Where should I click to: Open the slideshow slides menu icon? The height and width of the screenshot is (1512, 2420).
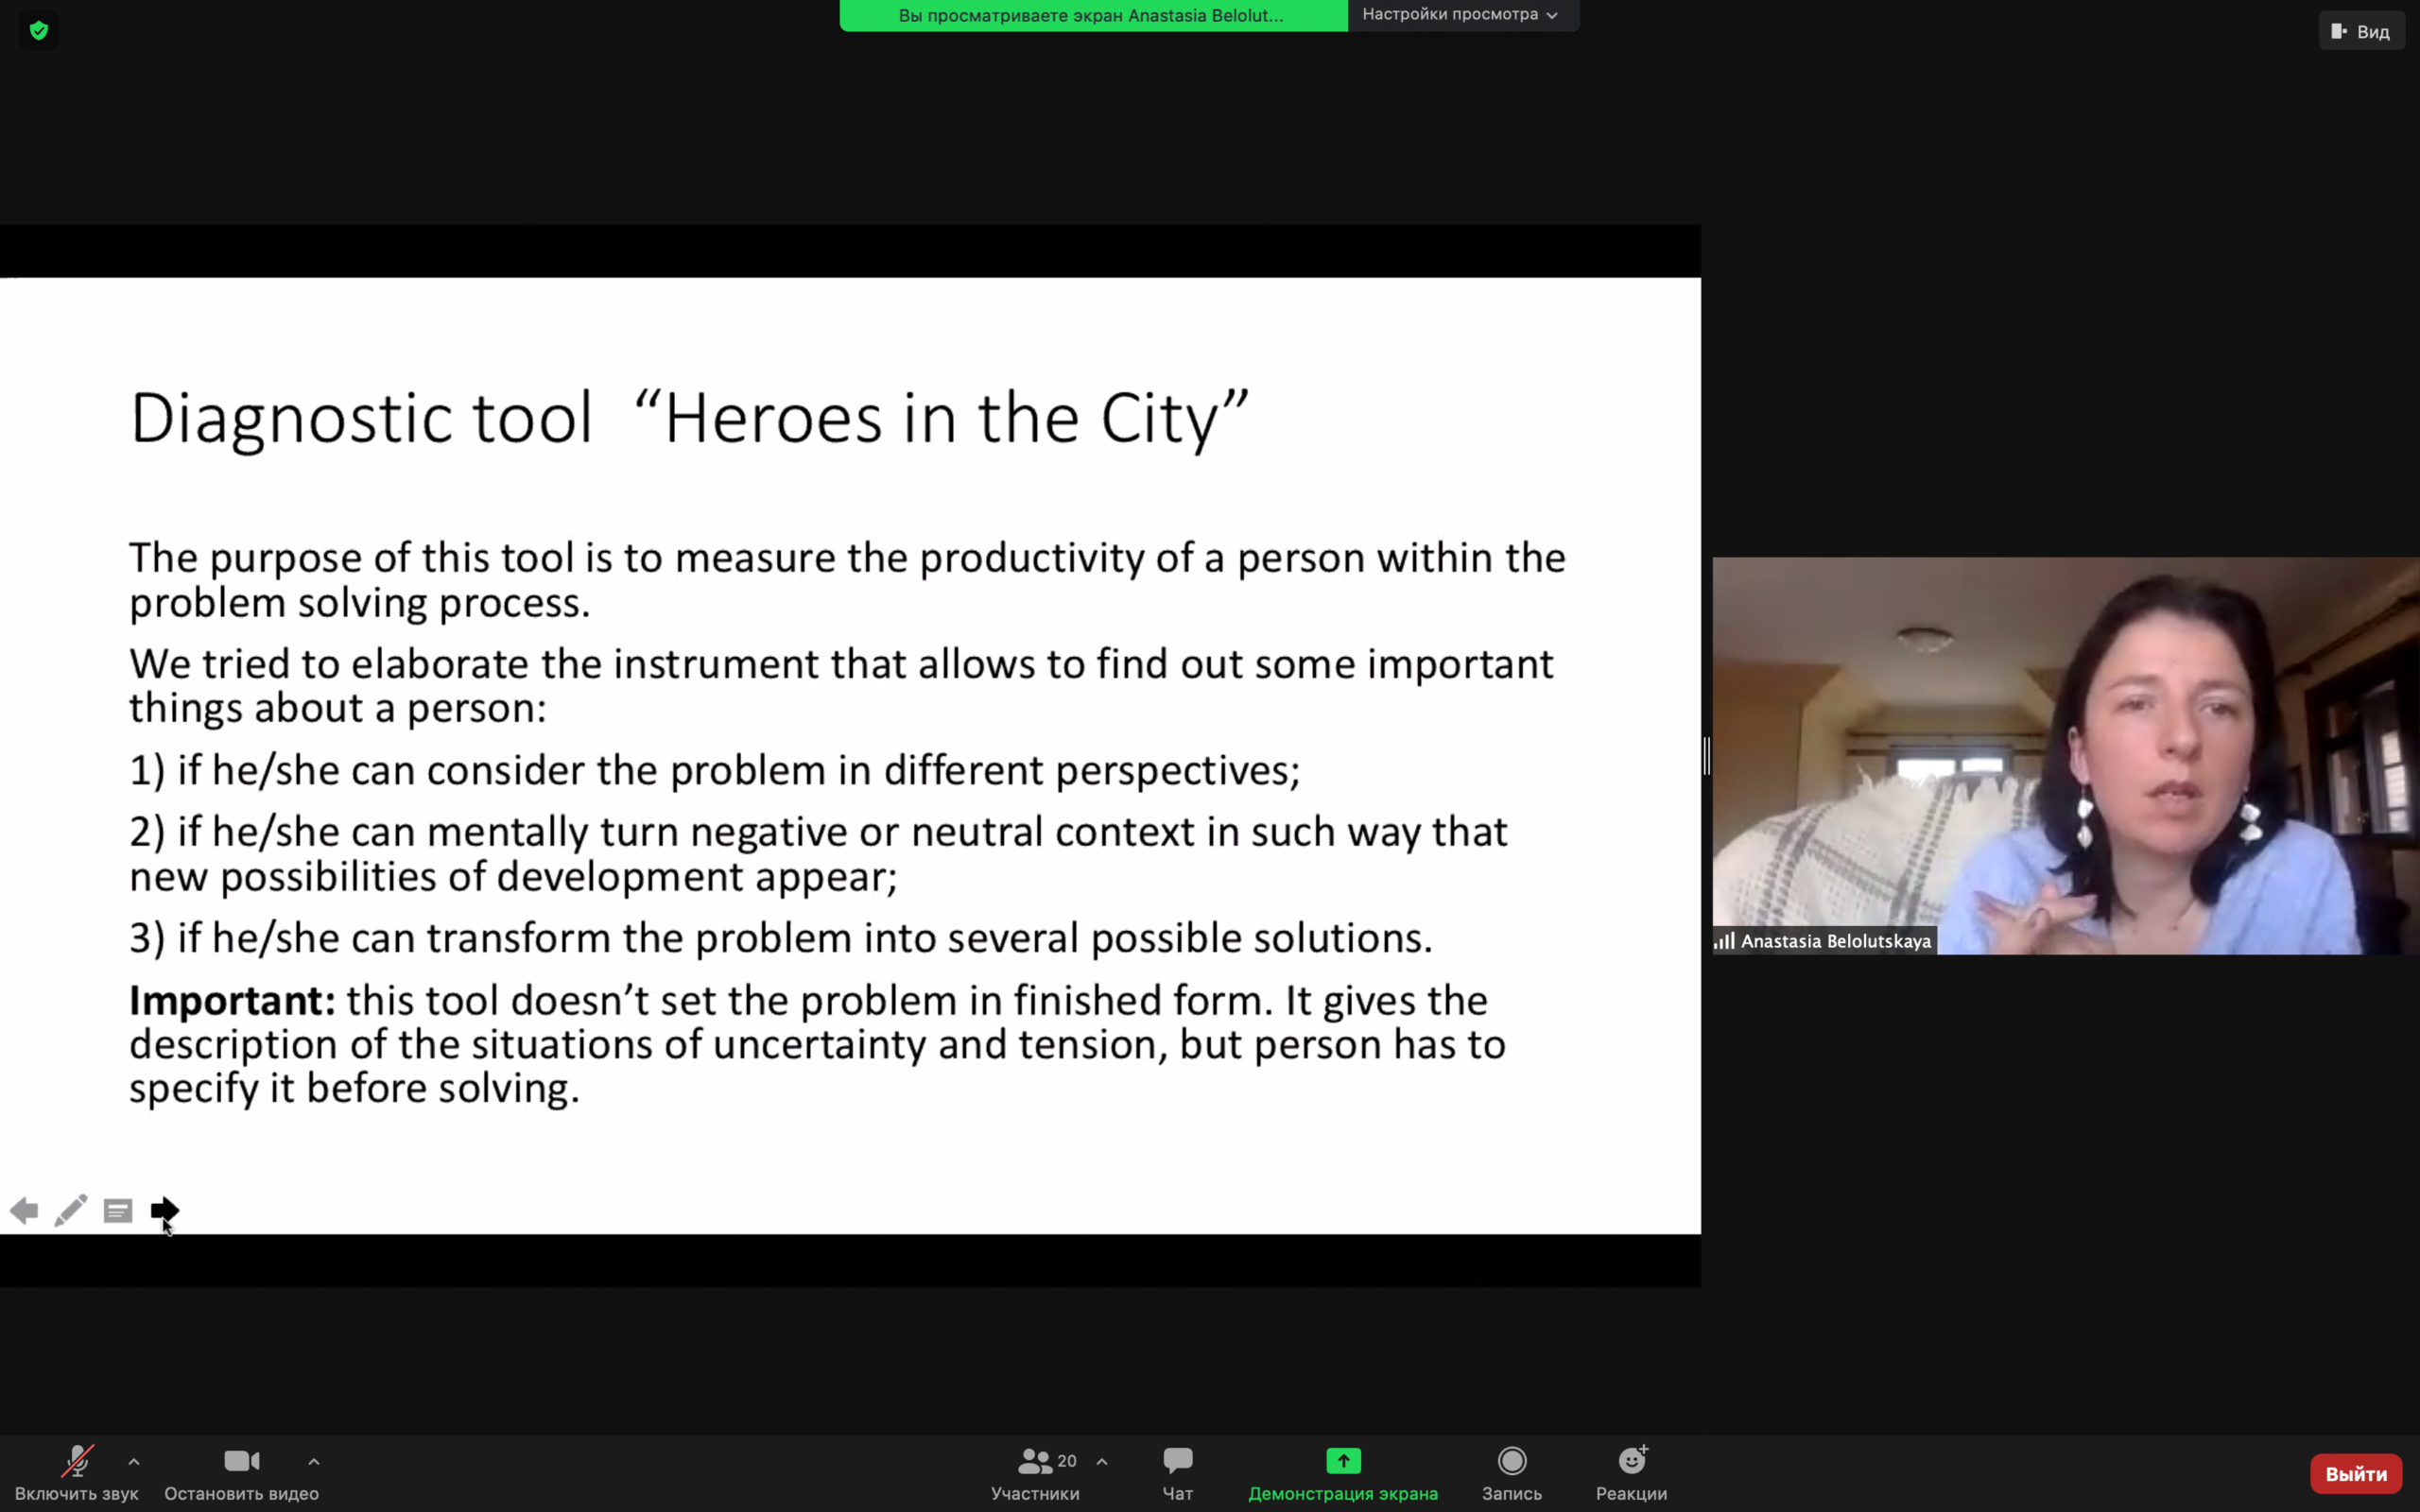pyautogui.click(x=118, y=1211)
